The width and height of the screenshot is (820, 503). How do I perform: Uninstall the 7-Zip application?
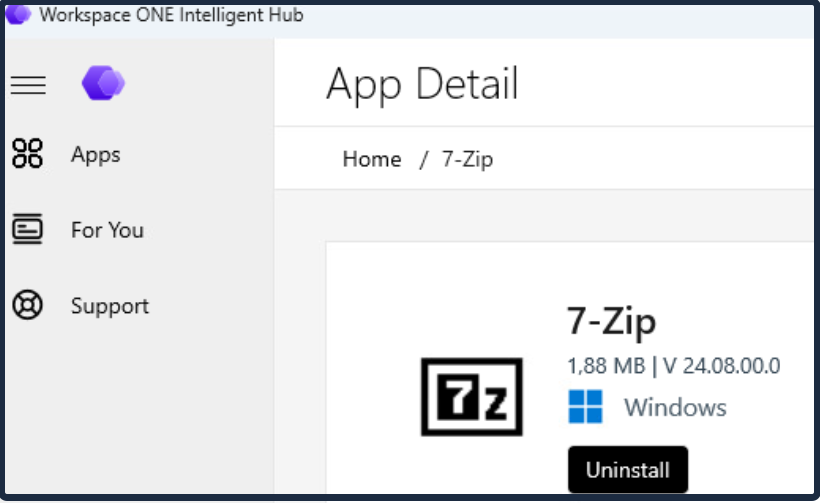click(x=628, y=470)
